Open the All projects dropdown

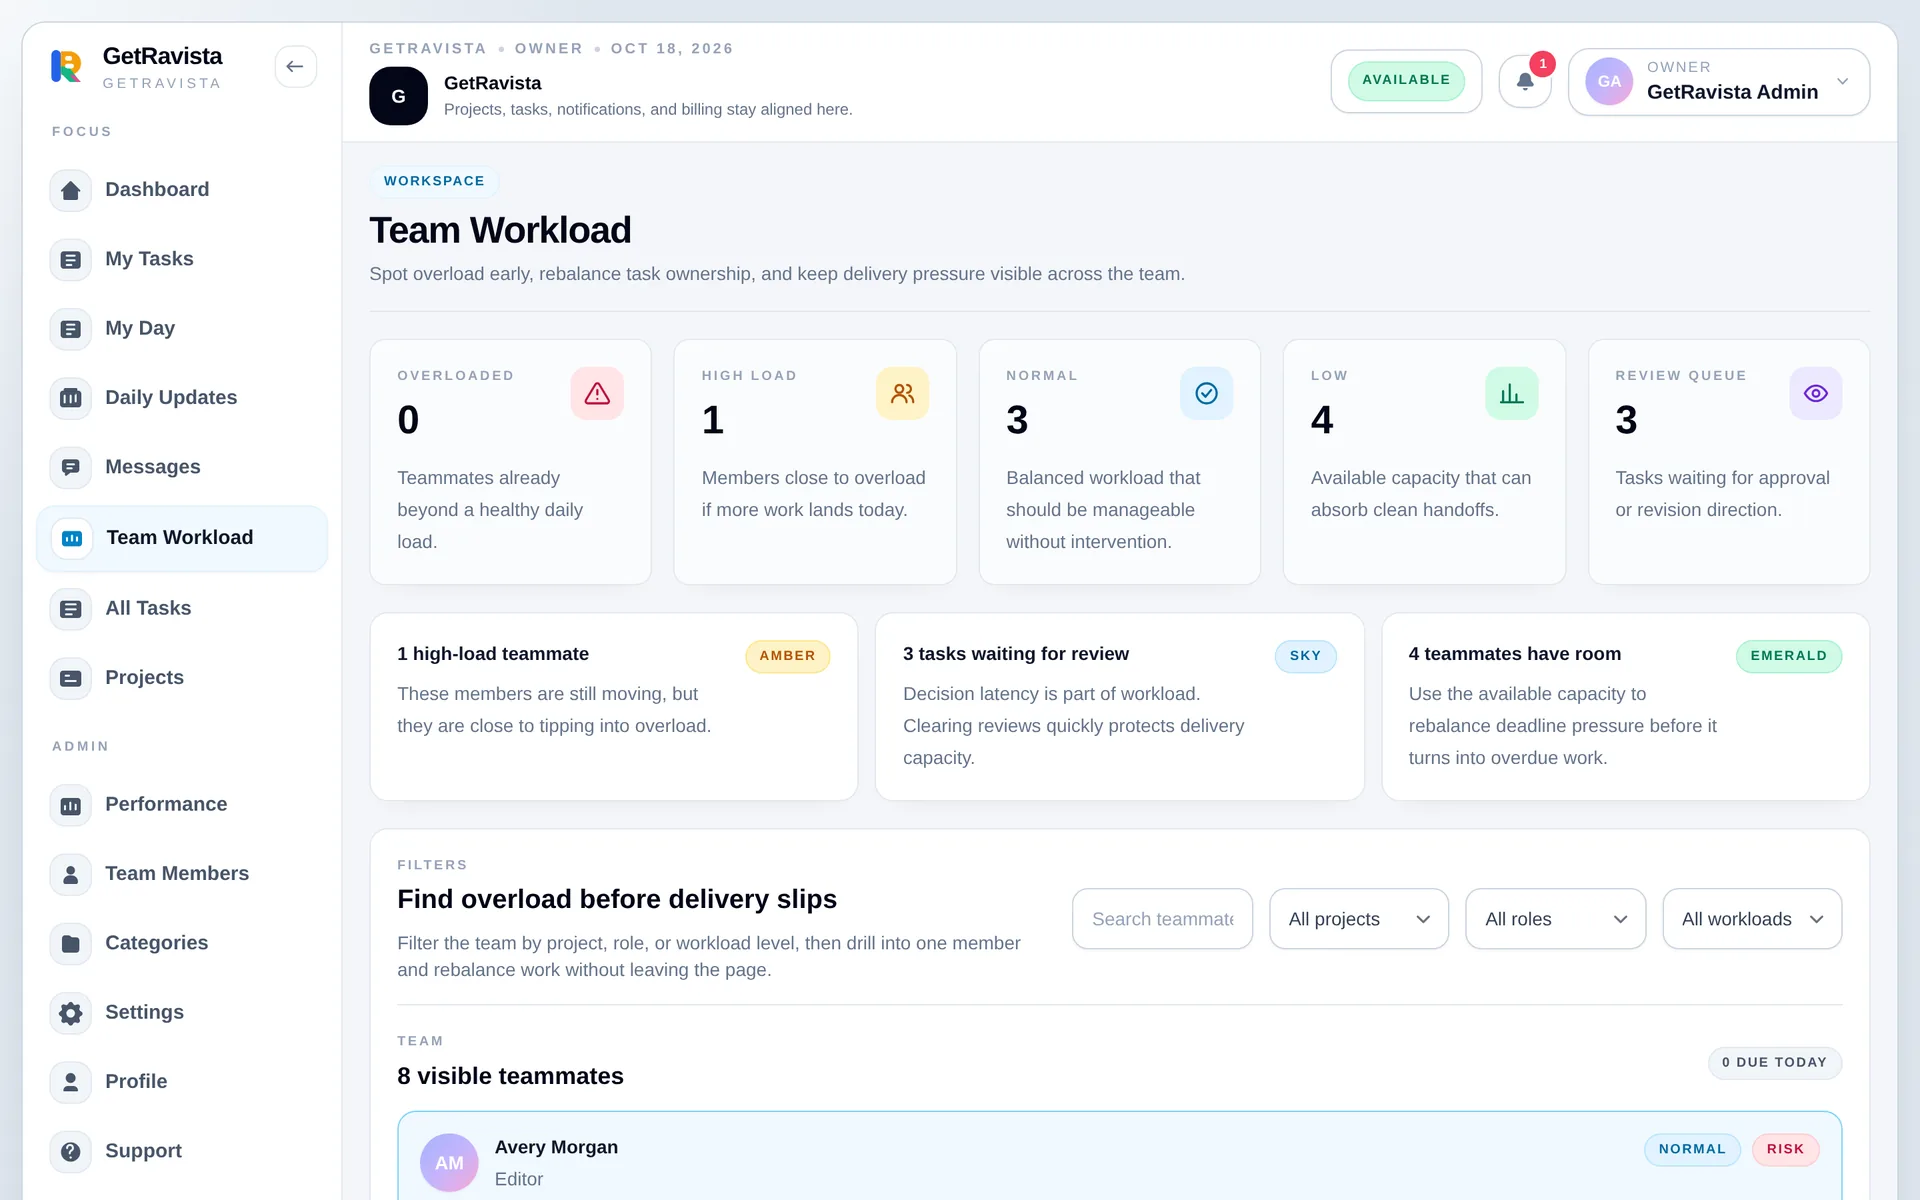[x=1359, y=919]
